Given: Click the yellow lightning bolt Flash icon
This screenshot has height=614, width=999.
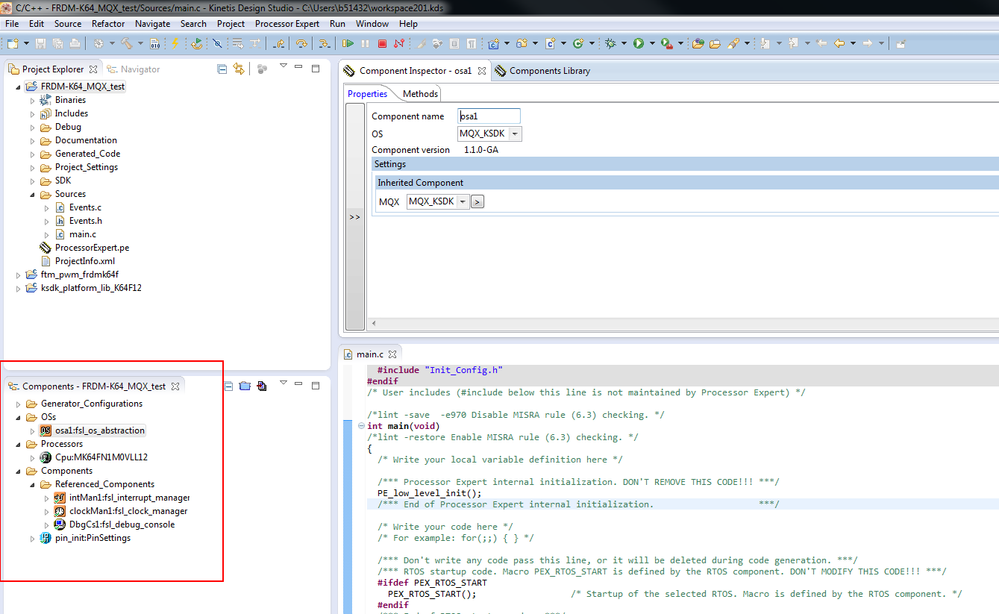Looking at the screenshot, I should (x=175, y=43).
